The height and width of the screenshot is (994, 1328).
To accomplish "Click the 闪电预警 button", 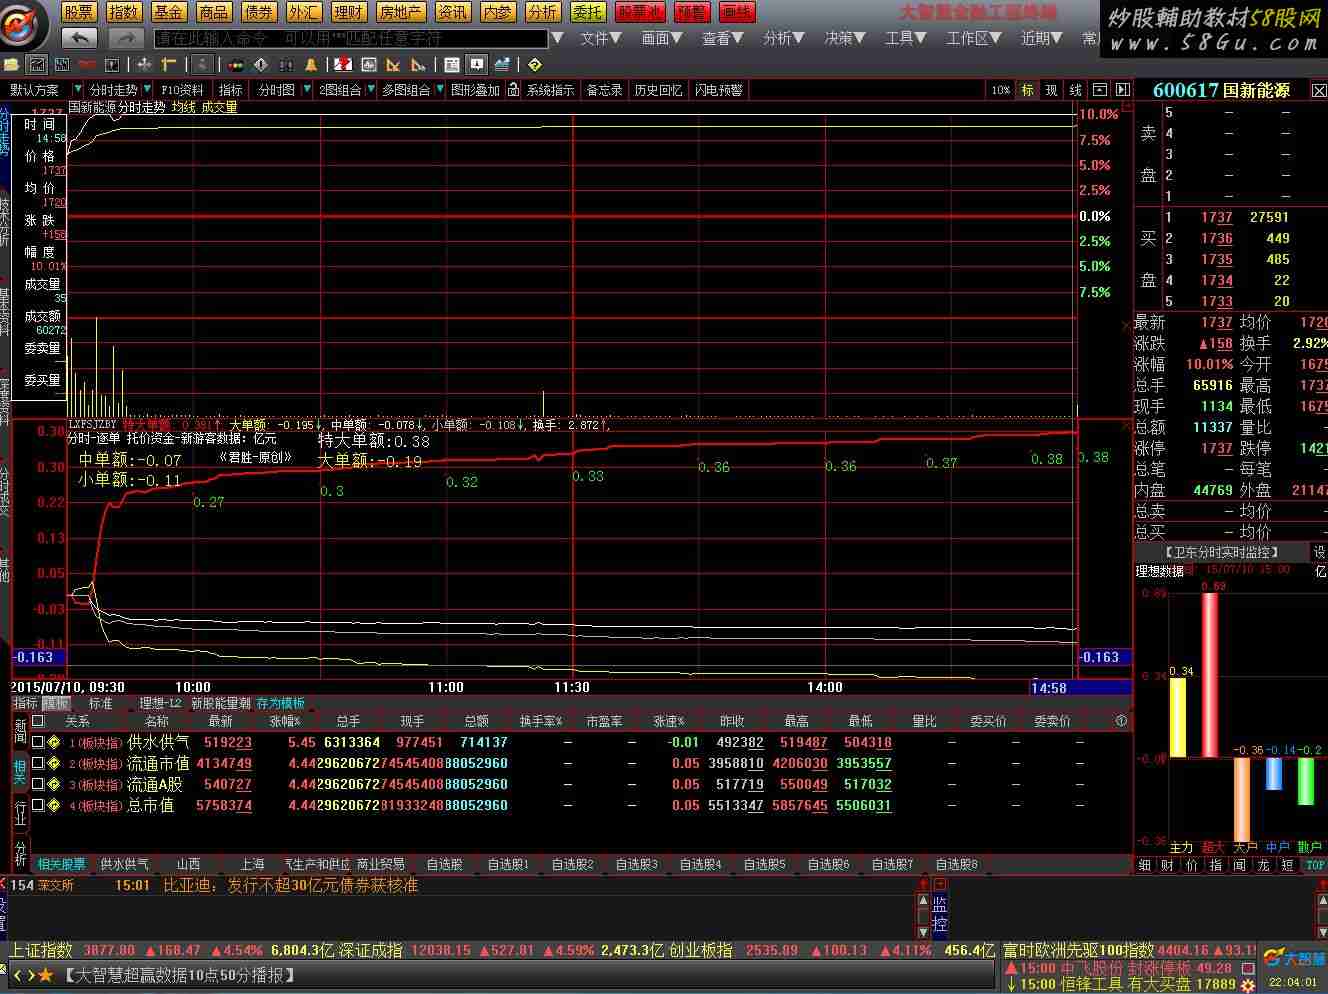I will (x=718, y=90).
